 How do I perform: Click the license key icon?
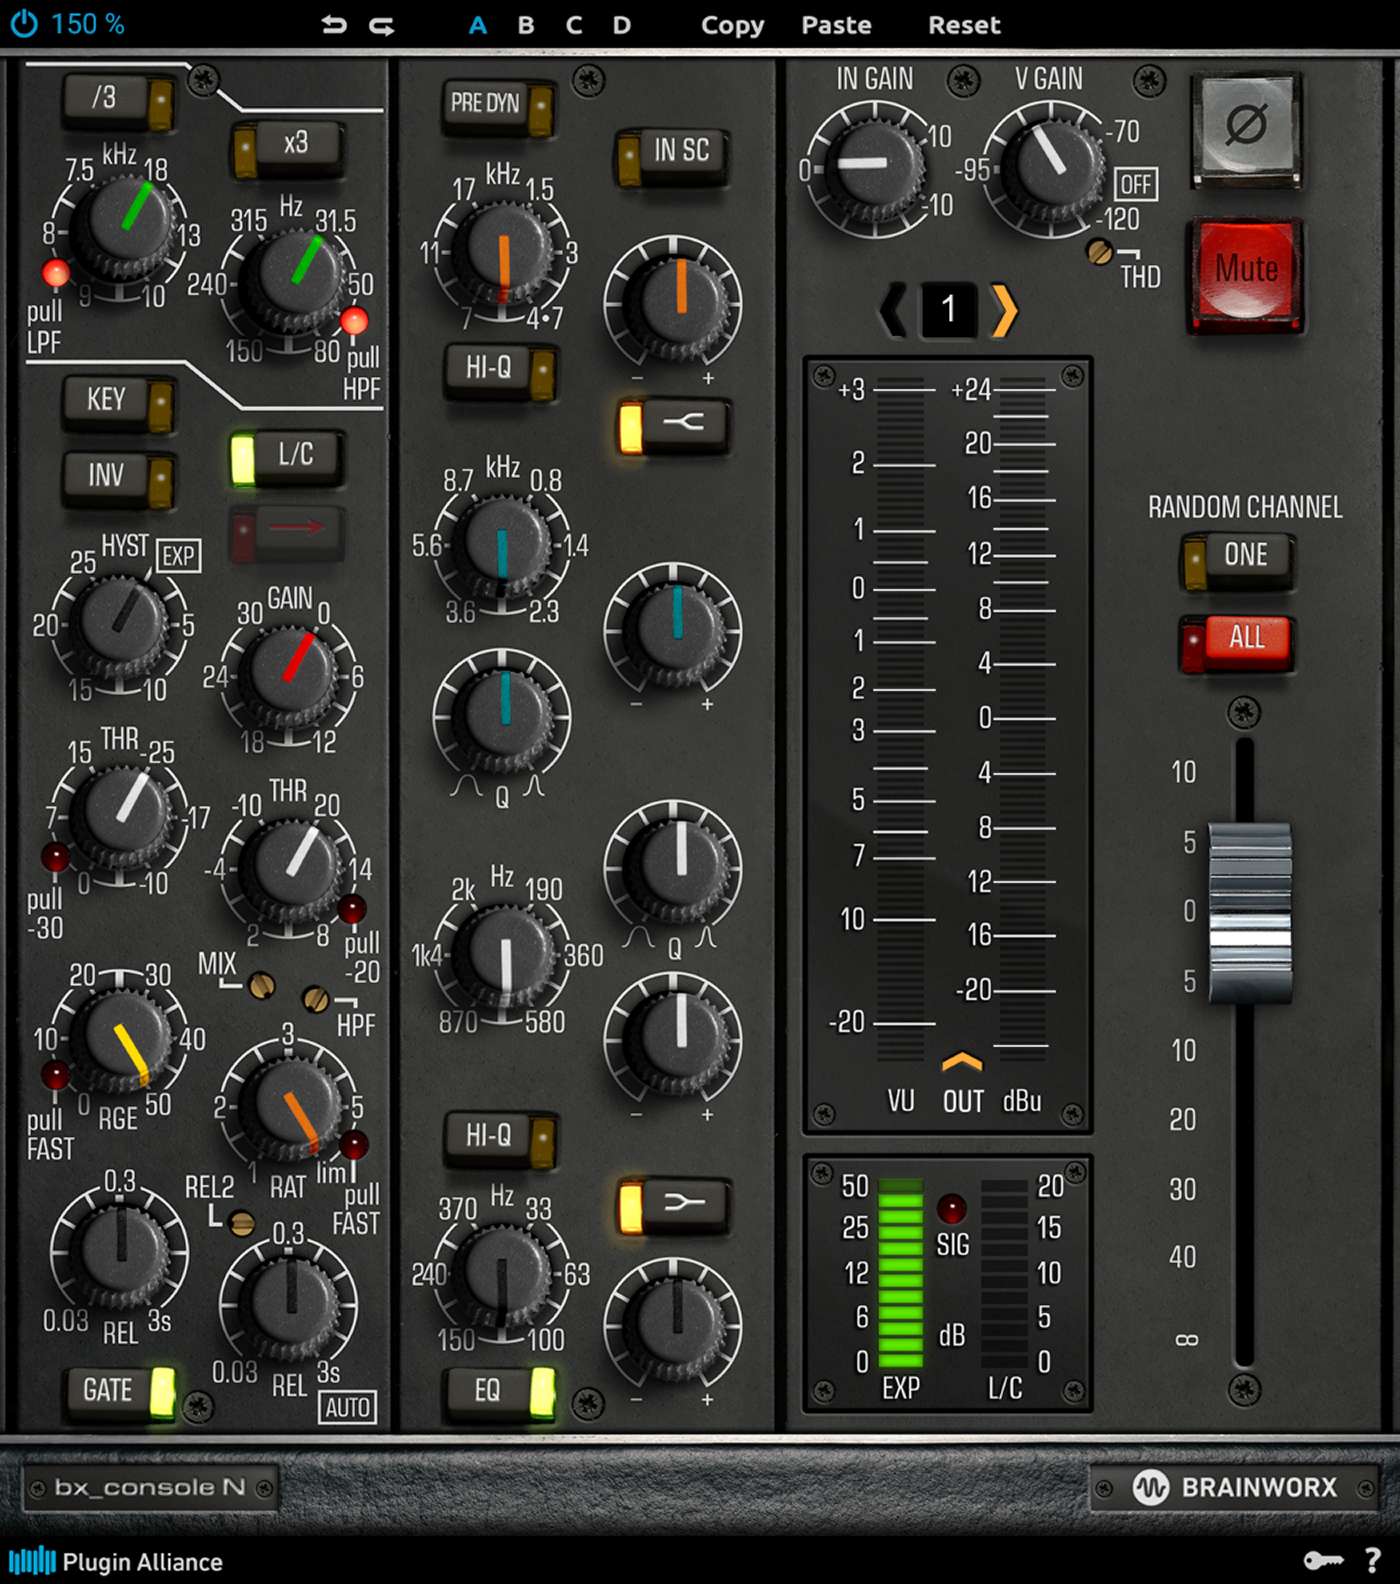pyautogui.click(x=1323, y=1560)
